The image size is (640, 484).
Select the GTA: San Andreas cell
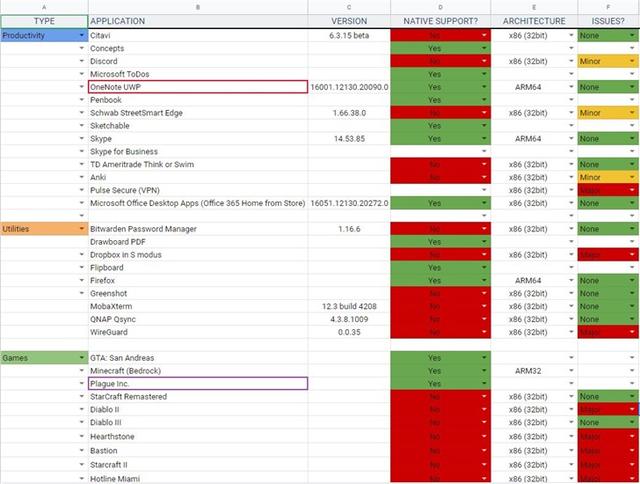[x=198, y=358]
